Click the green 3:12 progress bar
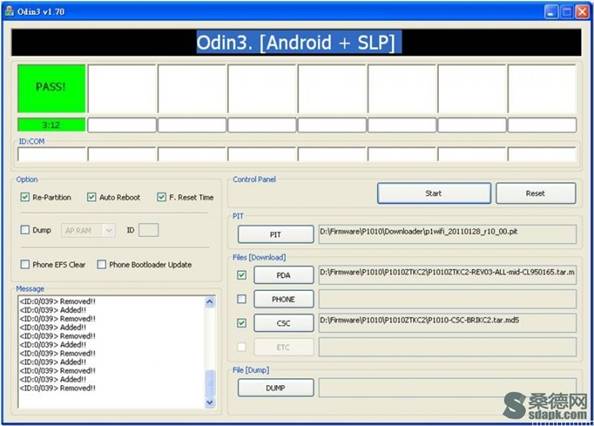 tap(52, 125)
